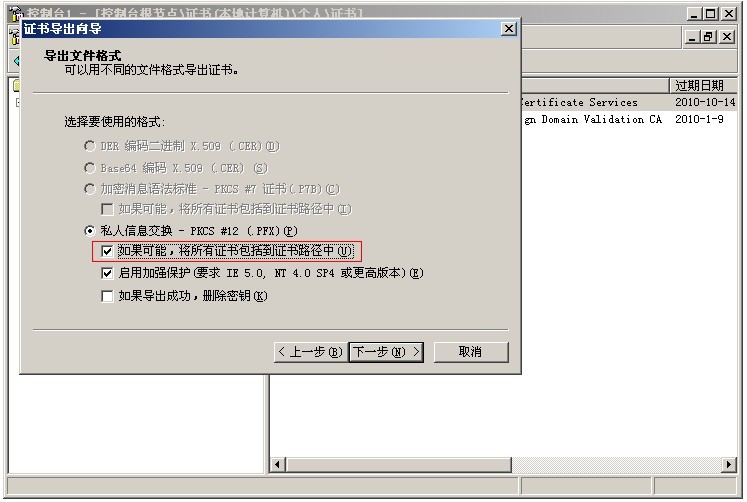Close the 证书导出向导 dialog

point(509,29)
